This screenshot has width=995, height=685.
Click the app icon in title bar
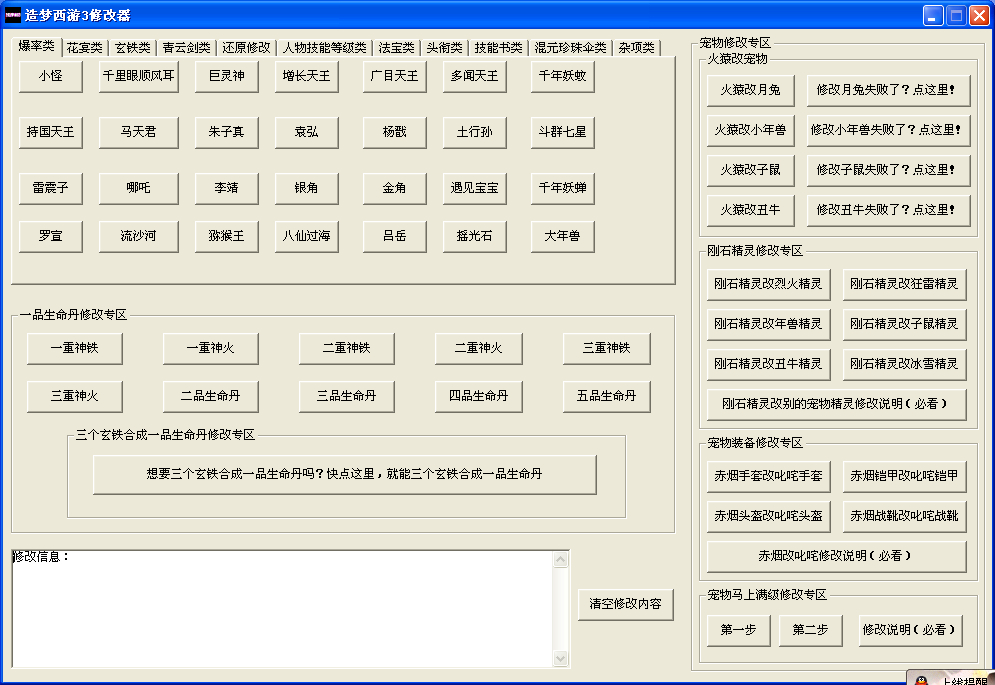[13, 15]
